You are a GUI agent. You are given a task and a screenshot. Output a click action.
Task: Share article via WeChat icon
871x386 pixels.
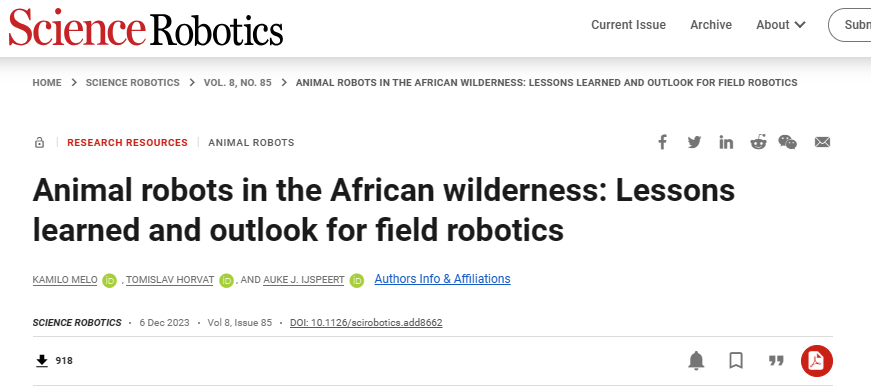[788, 142]
